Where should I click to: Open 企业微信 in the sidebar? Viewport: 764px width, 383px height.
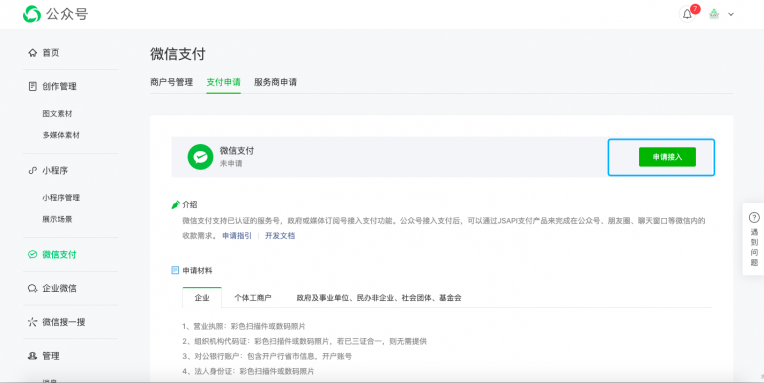(x=59, y=288)
